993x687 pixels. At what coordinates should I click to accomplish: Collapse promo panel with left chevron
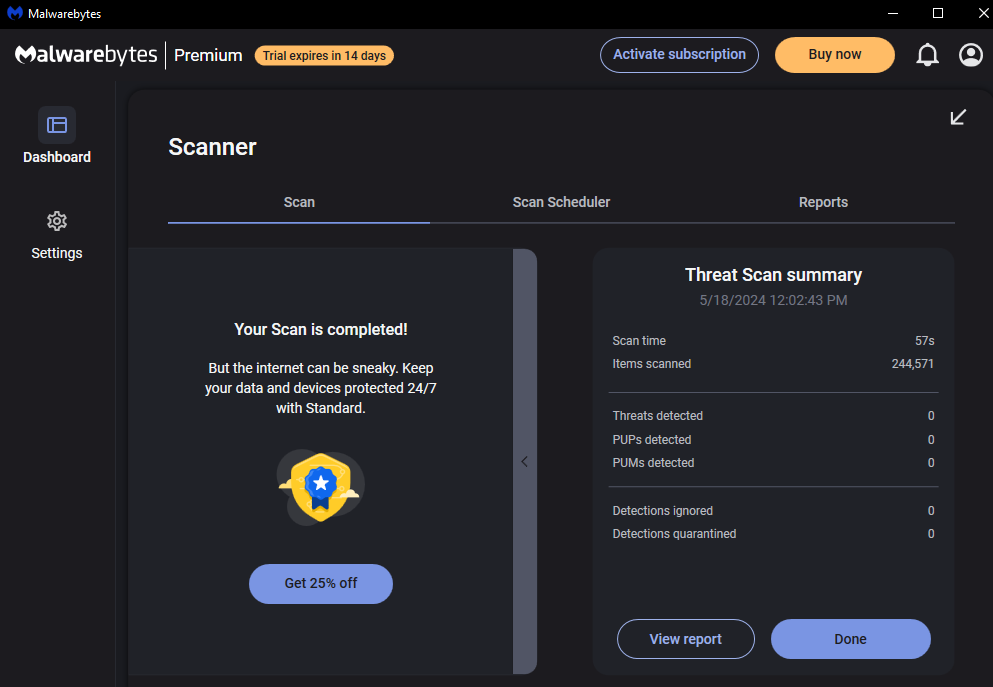point(524,462)
